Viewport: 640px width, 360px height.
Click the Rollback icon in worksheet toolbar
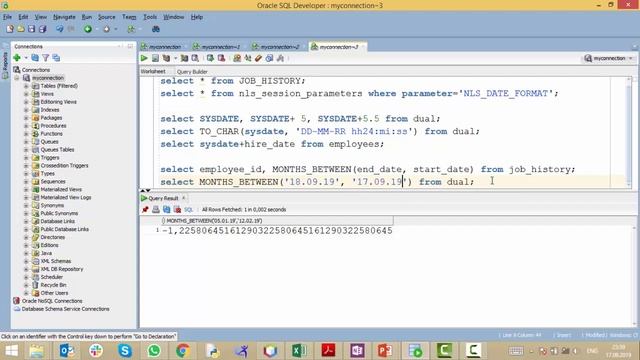point(221,58)
